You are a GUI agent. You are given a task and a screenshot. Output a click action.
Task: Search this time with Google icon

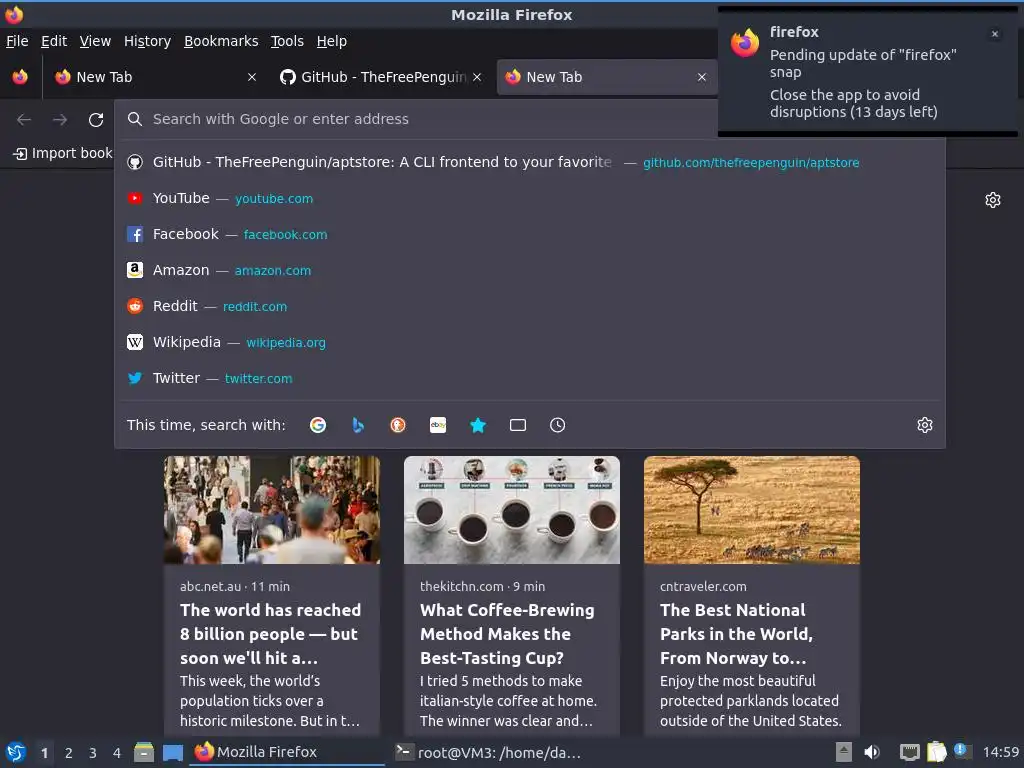coord(318,425)
